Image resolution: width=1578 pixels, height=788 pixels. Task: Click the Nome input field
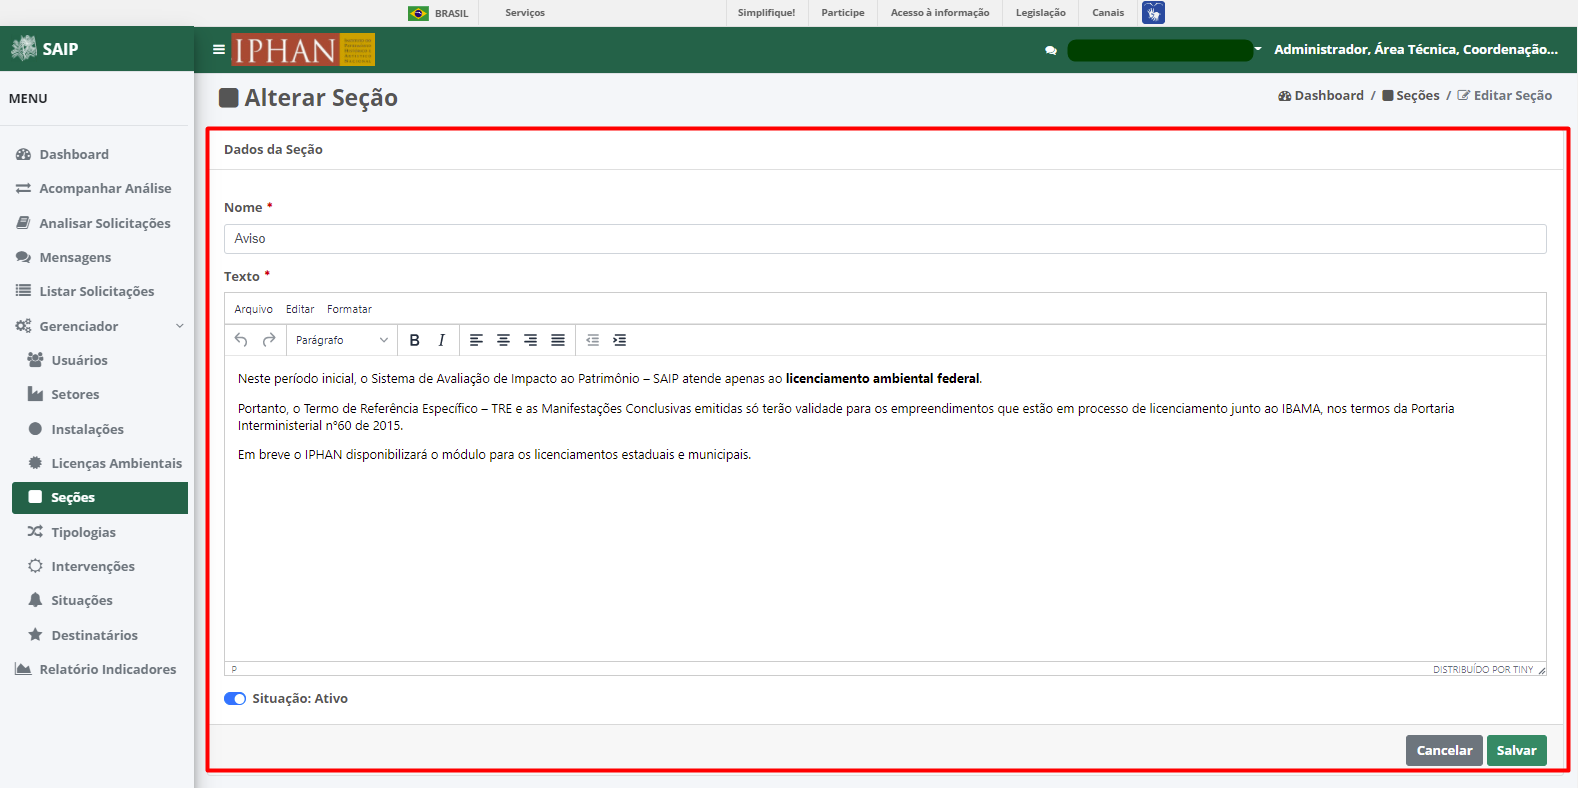[x=885, y=239]
